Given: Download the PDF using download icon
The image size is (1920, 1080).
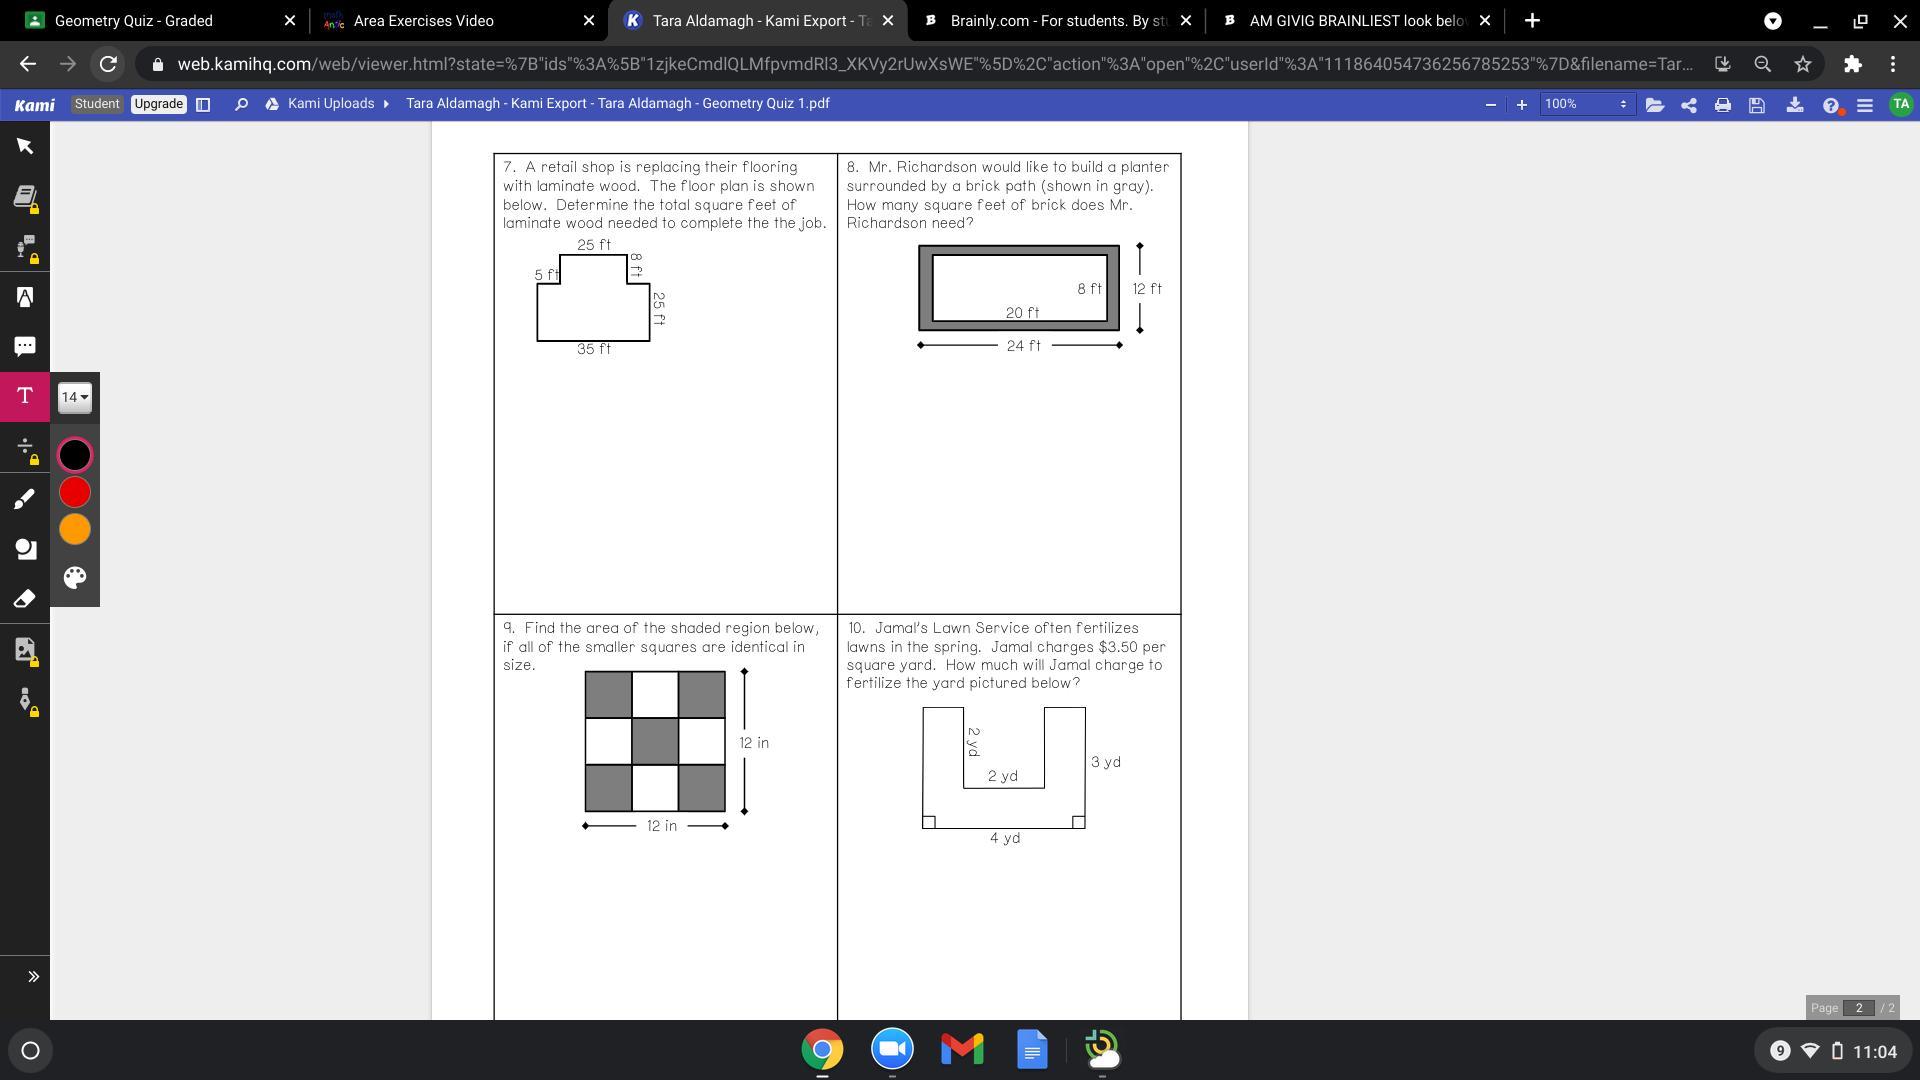Looking at the screenshot, I should click(x=1794, y=104).
